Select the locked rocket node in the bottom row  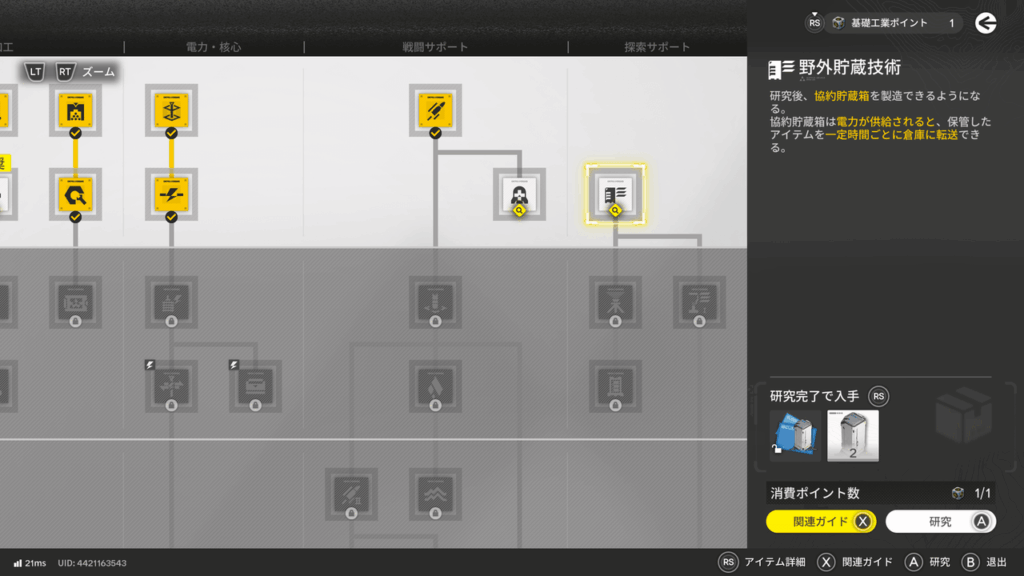(x=351, y=494)
